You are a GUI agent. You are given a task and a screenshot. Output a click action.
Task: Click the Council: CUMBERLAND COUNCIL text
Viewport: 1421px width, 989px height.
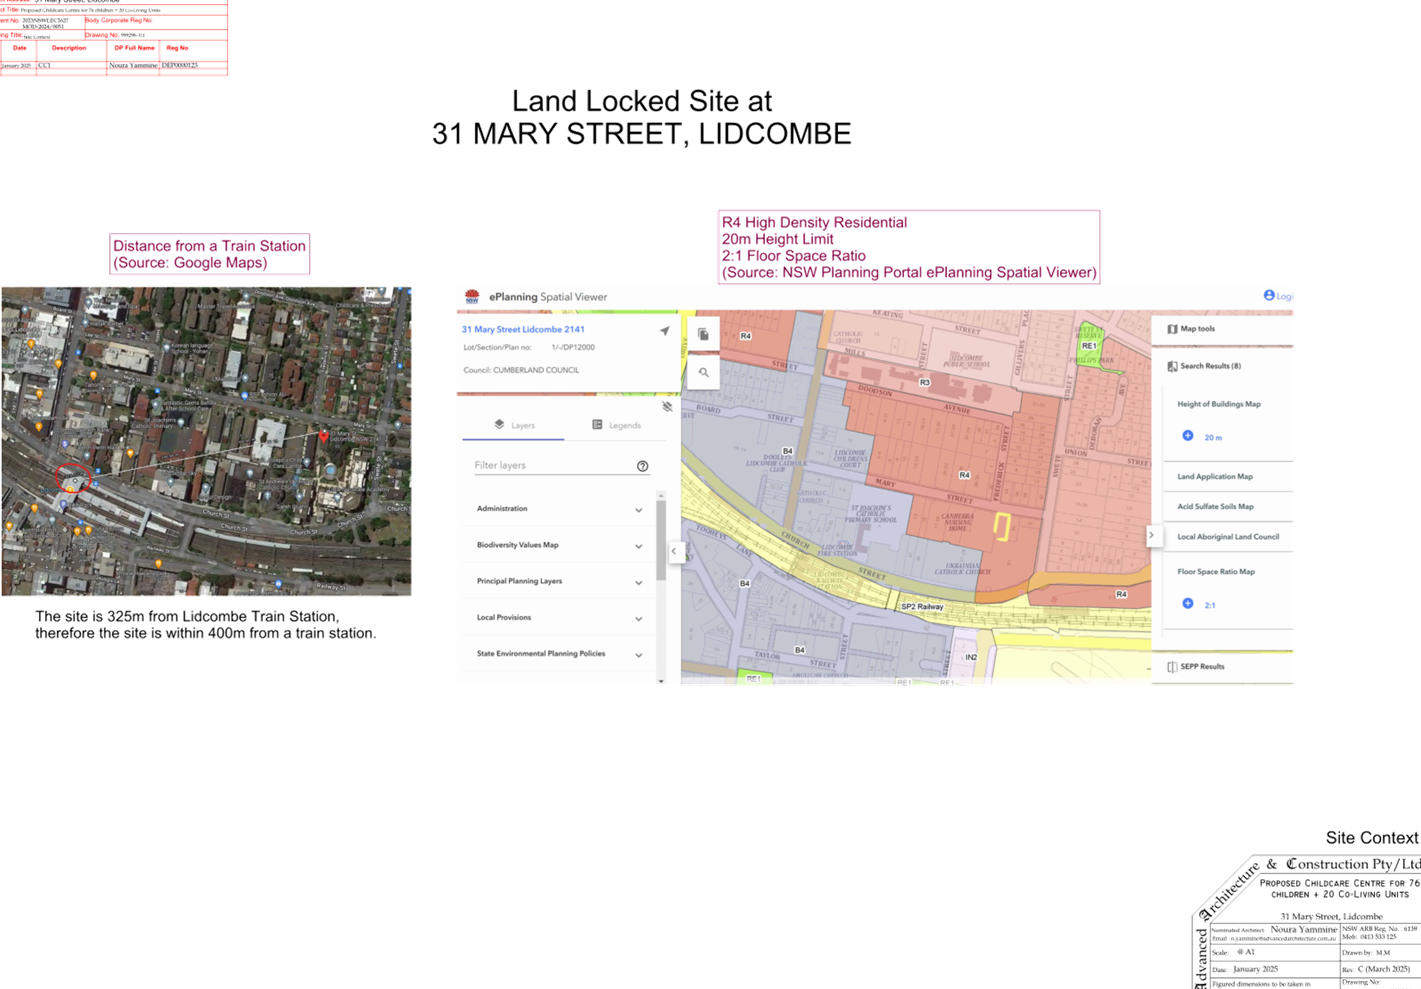(521, 370)
